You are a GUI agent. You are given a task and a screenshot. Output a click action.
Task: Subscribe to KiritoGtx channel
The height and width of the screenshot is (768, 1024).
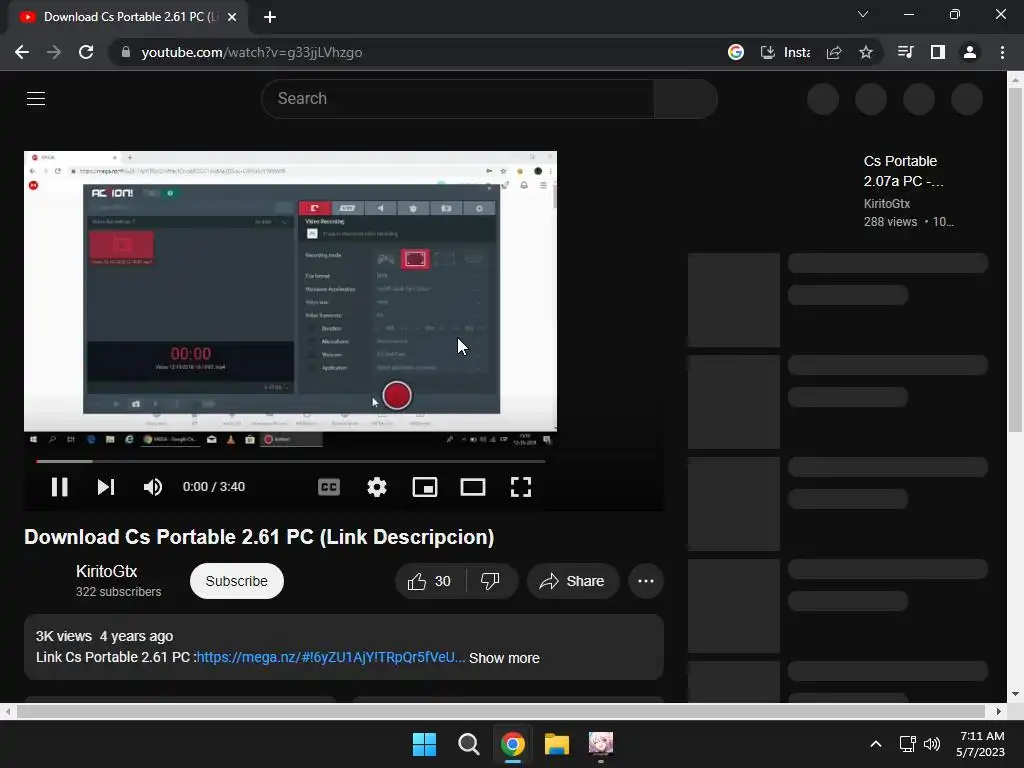pyautogui.click(x=236, y=581)
